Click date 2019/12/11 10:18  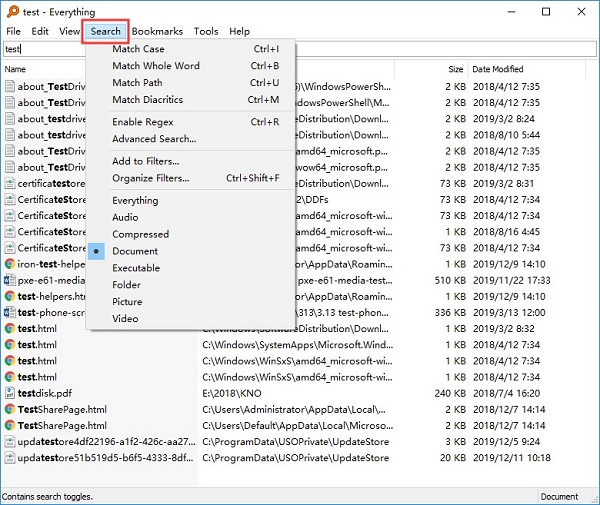[512, 458]
